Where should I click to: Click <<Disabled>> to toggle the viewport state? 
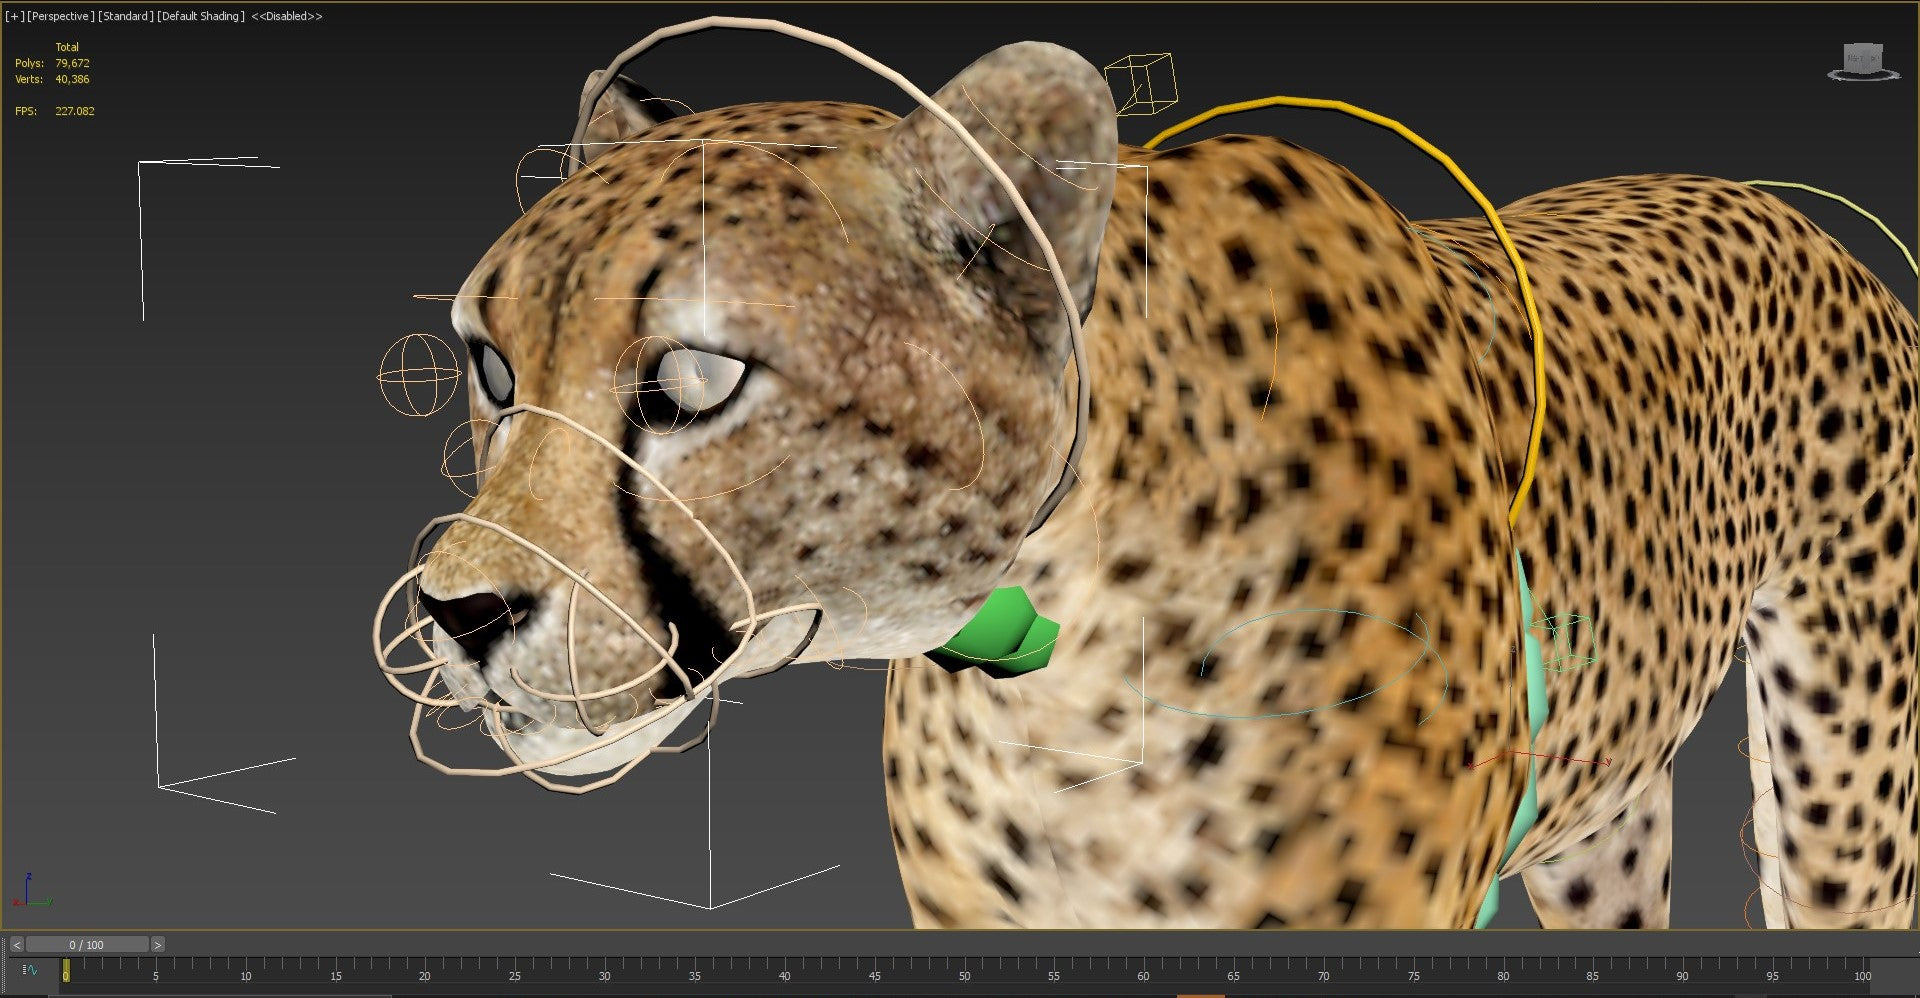coord(288,16)
